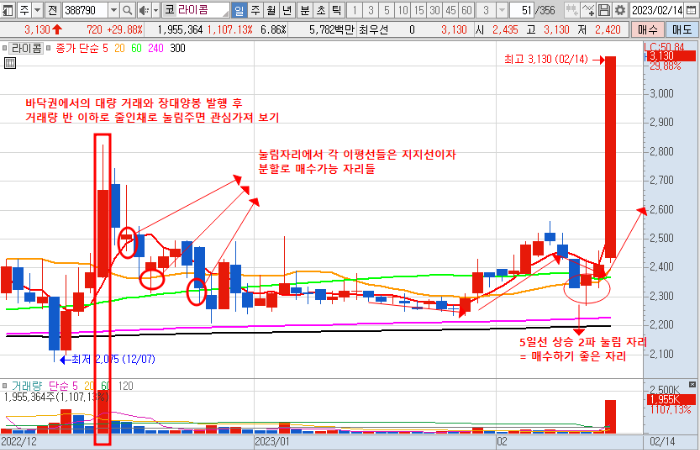Viewport: 700px width, 450px height.
Task: Click the 최저 low price label (12/07)
Action: pyautogui.click(x=113, y=359)
